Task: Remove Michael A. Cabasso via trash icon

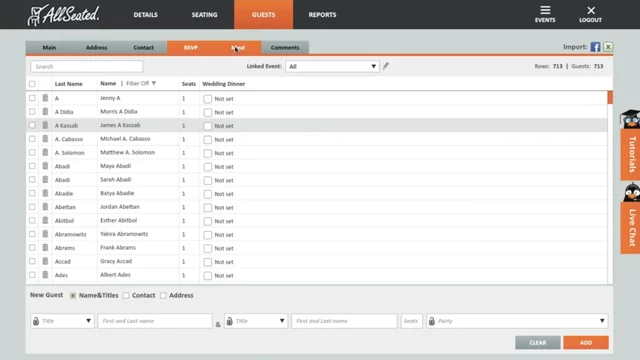Action: click(45, 139)
